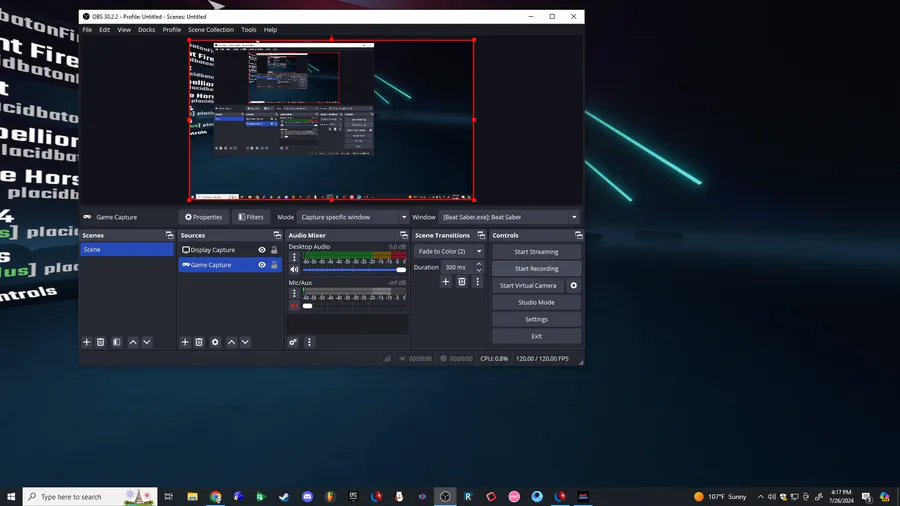Open Audio Mixer menu at the panel bottom
The image size is (900, 506).
tap(309, 342)
